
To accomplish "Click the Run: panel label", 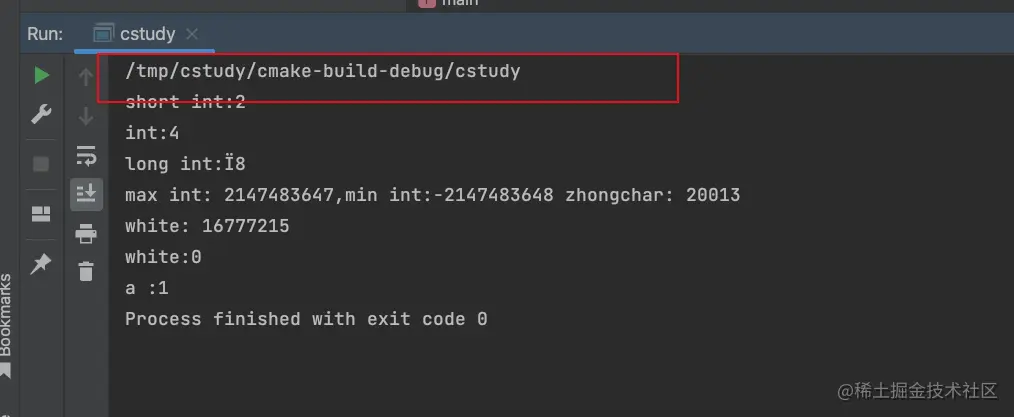I will click(x=45, y=34).
